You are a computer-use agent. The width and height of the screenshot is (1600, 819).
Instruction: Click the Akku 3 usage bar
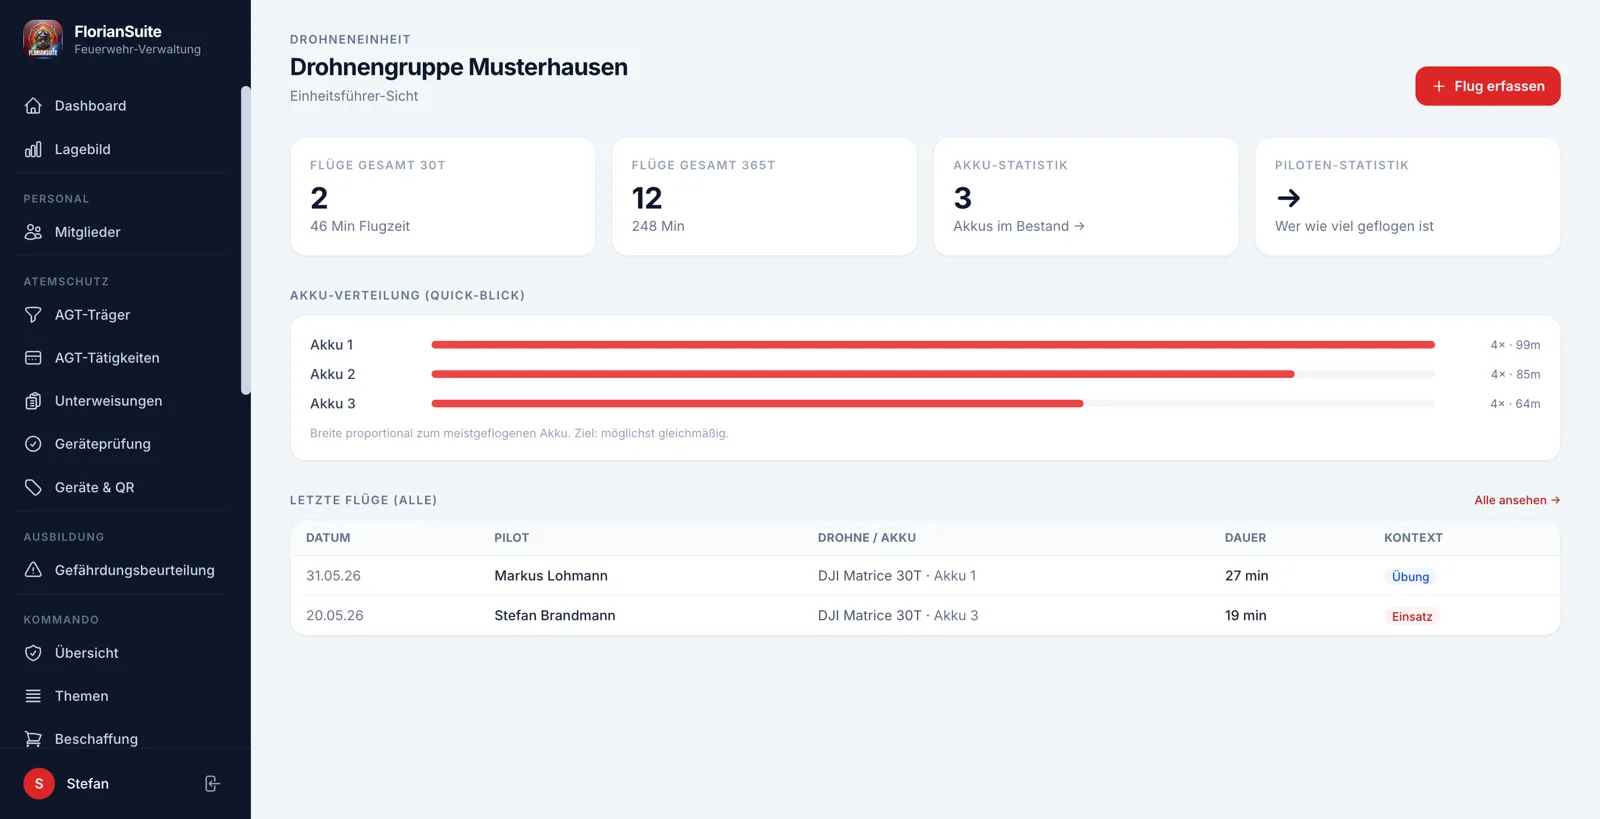(933, 404)
